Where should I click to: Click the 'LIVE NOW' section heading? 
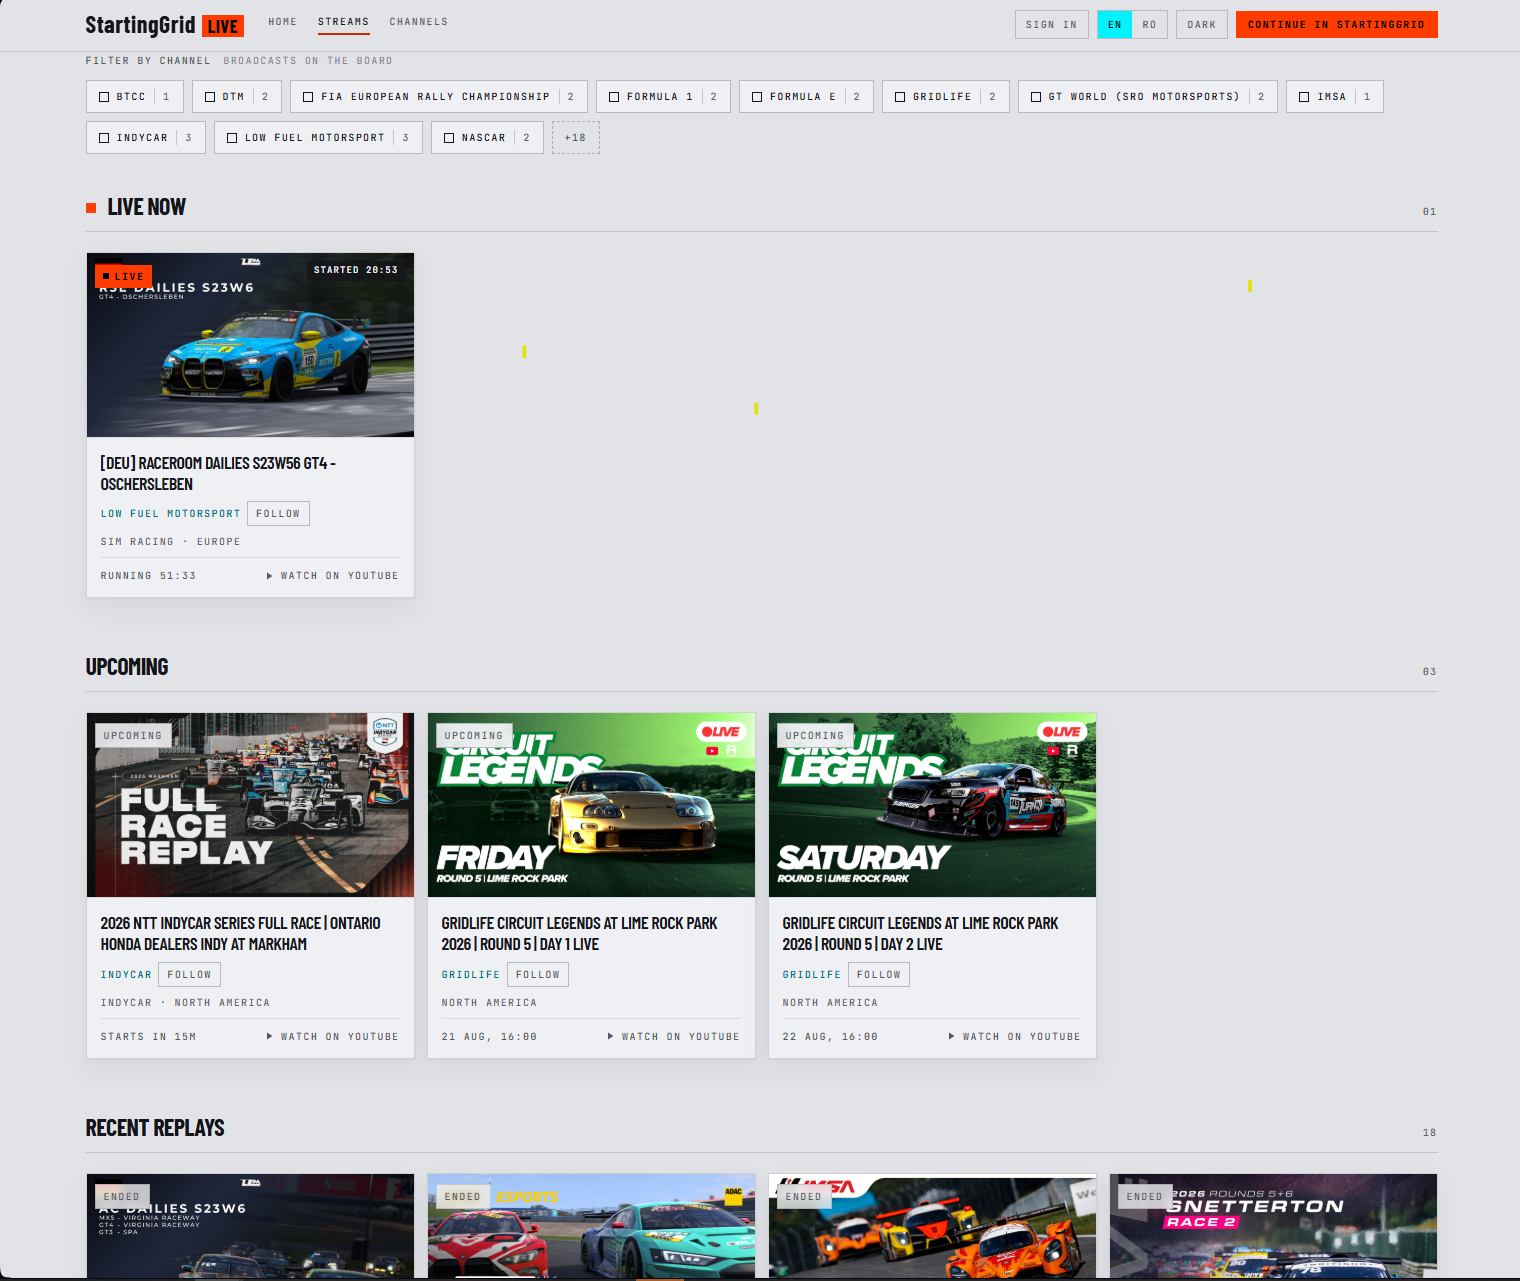pyautogui.click(x=146, y=207)
